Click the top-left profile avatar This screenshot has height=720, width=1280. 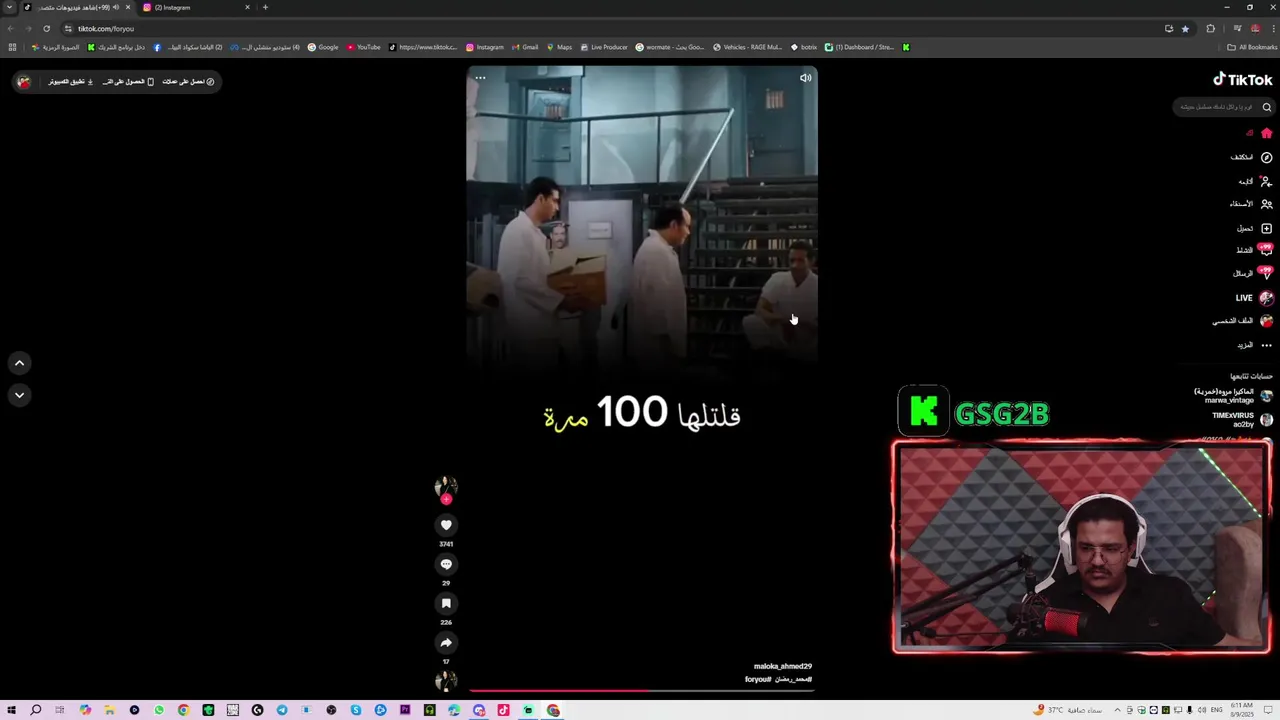click(24, 82)
